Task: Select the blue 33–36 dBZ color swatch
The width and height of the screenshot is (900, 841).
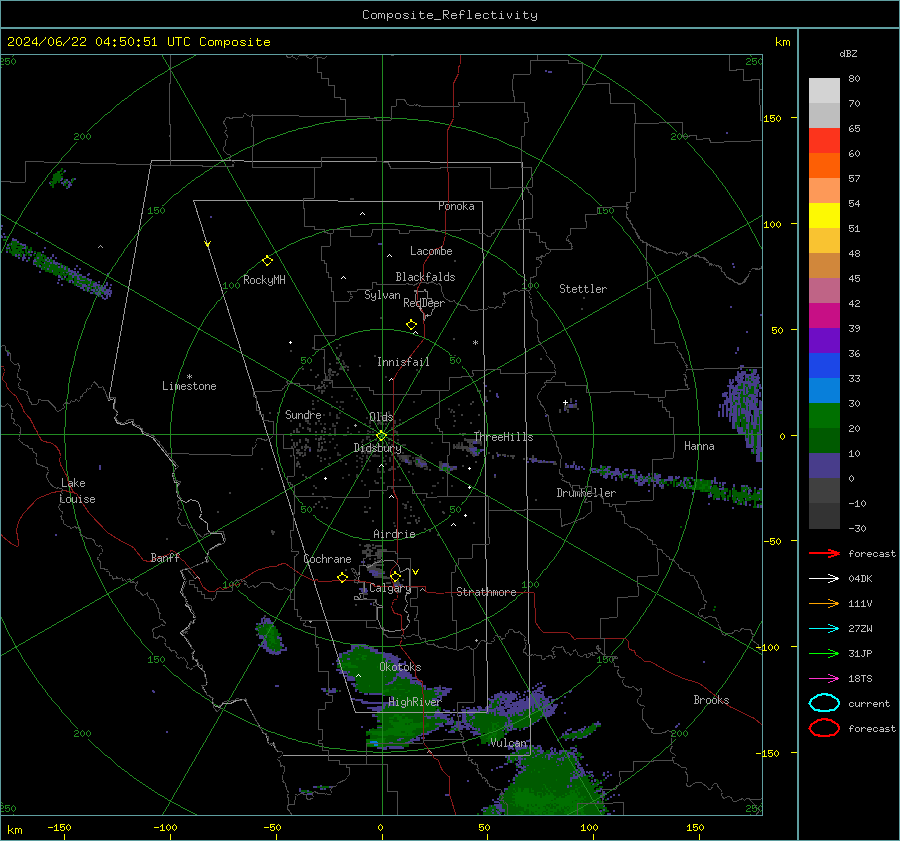Action: (824, 366)
